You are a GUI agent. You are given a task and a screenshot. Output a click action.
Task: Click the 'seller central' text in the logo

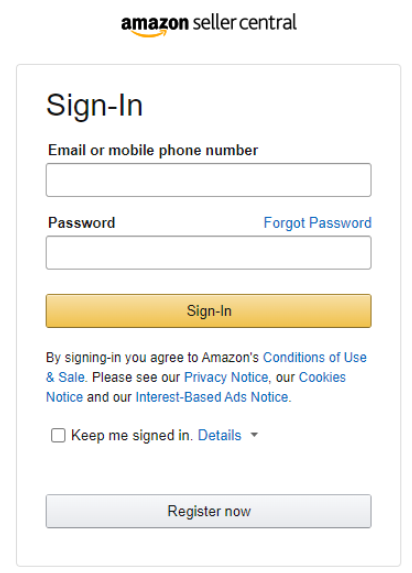[245, 23]
